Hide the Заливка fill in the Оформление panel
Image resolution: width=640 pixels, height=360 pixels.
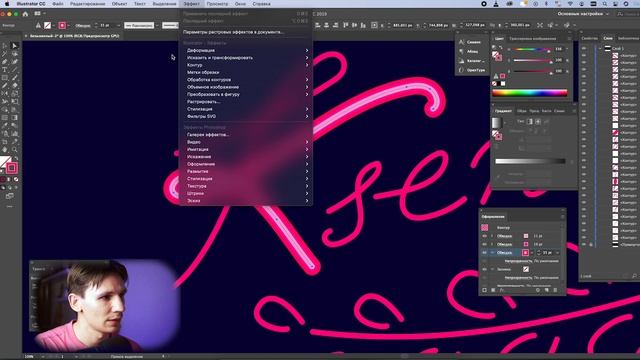point(484,269)
